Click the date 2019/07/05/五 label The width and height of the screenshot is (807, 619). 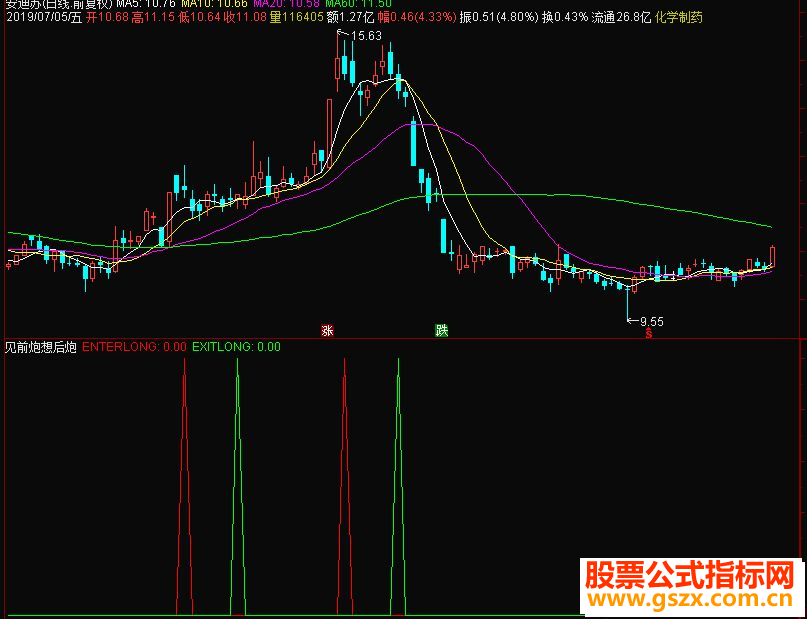[x=43, y=18]
